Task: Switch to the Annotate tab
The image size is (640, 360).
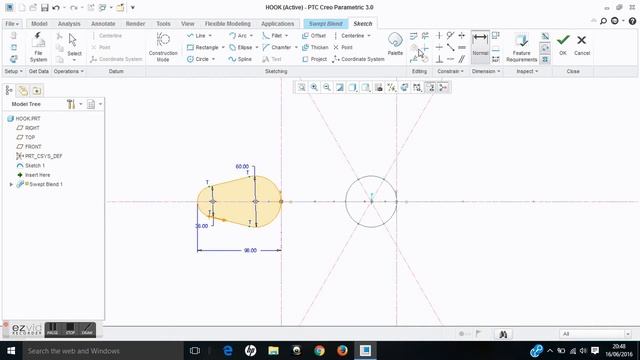Action: pyautogui.click(x=103, y=24)
